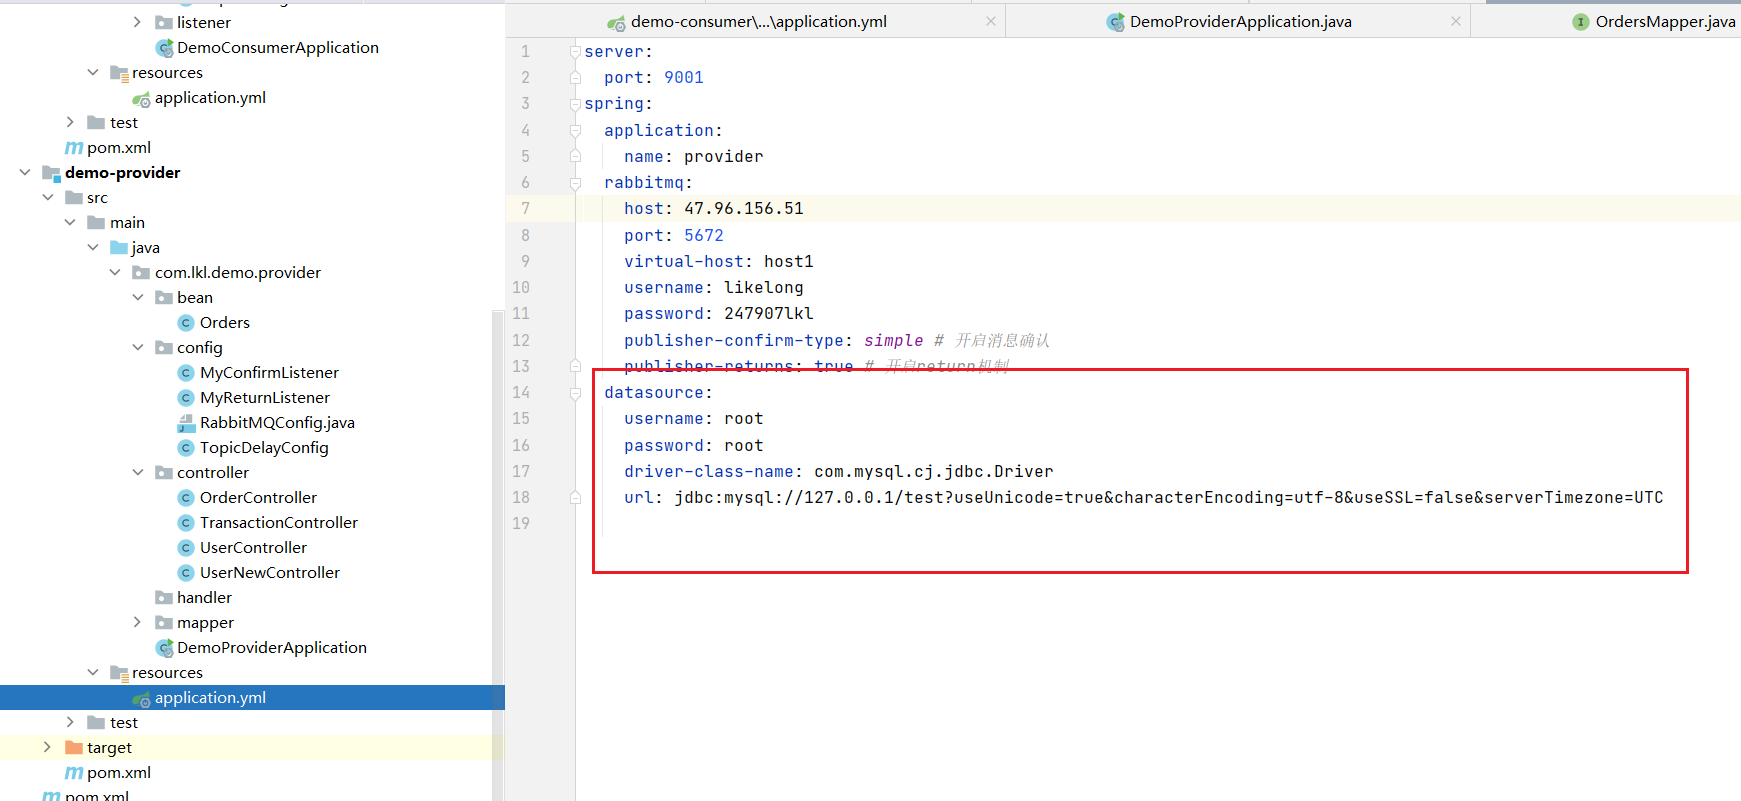Screen dimensions: 1741x801
Task: Collapse the demo-provider module node
Action: coord(25,173)
